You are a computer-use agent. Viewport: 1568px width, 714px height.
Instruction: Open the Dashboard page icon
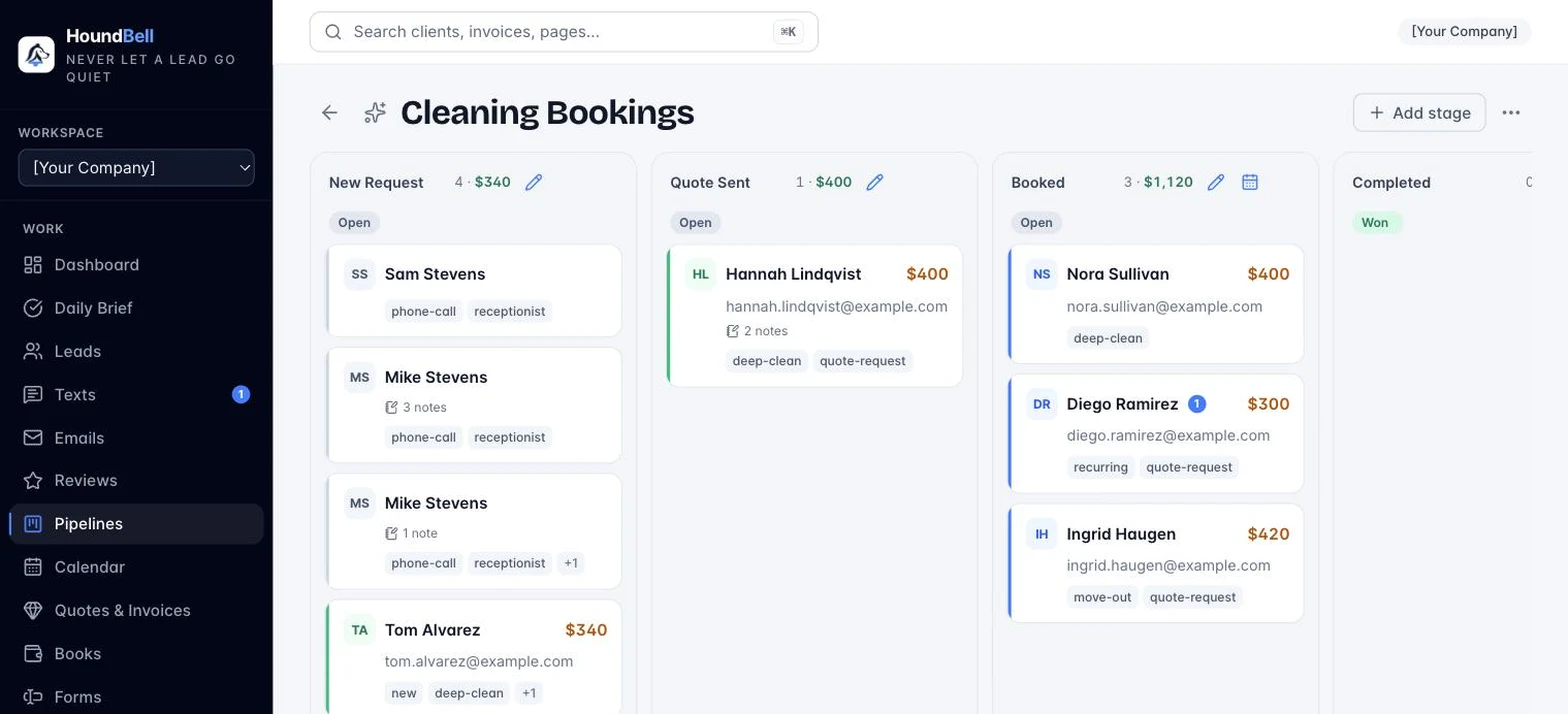(33, 265)
